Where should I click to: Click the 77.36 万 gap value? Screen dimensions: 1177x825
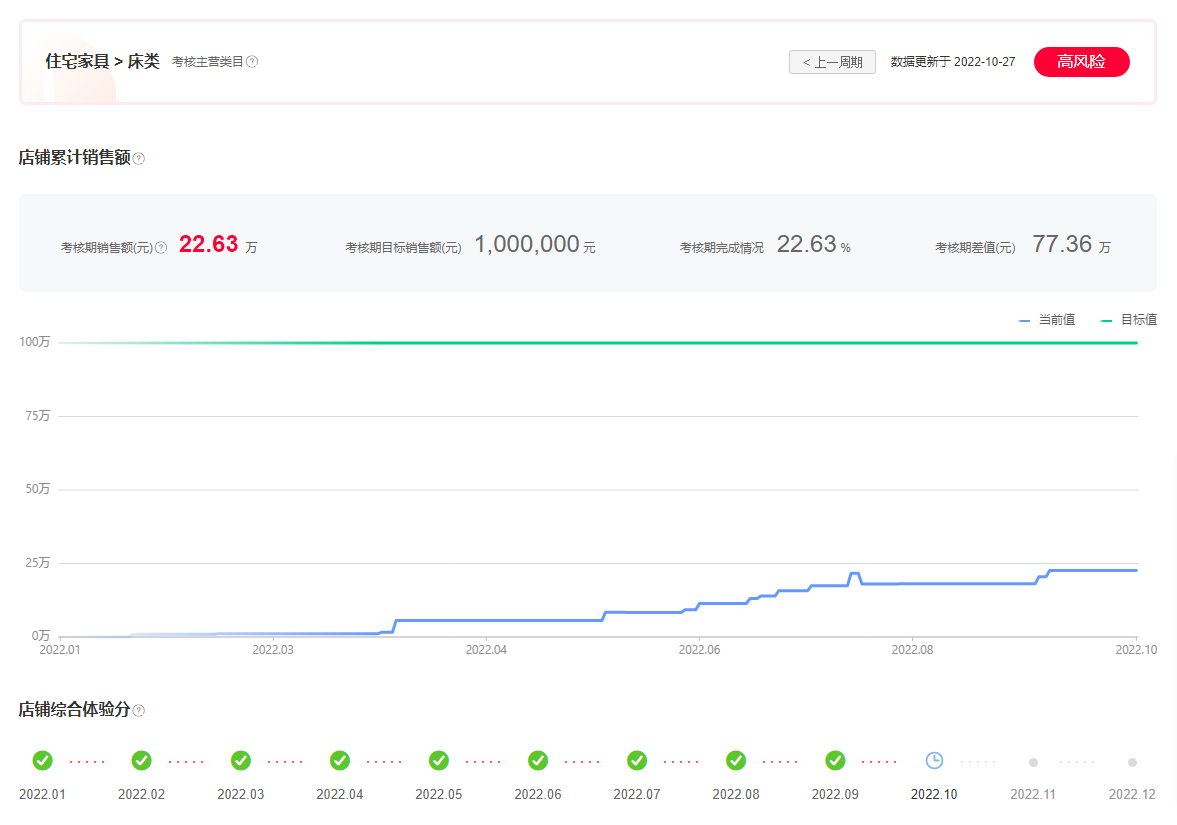[x=1071, y=245]
